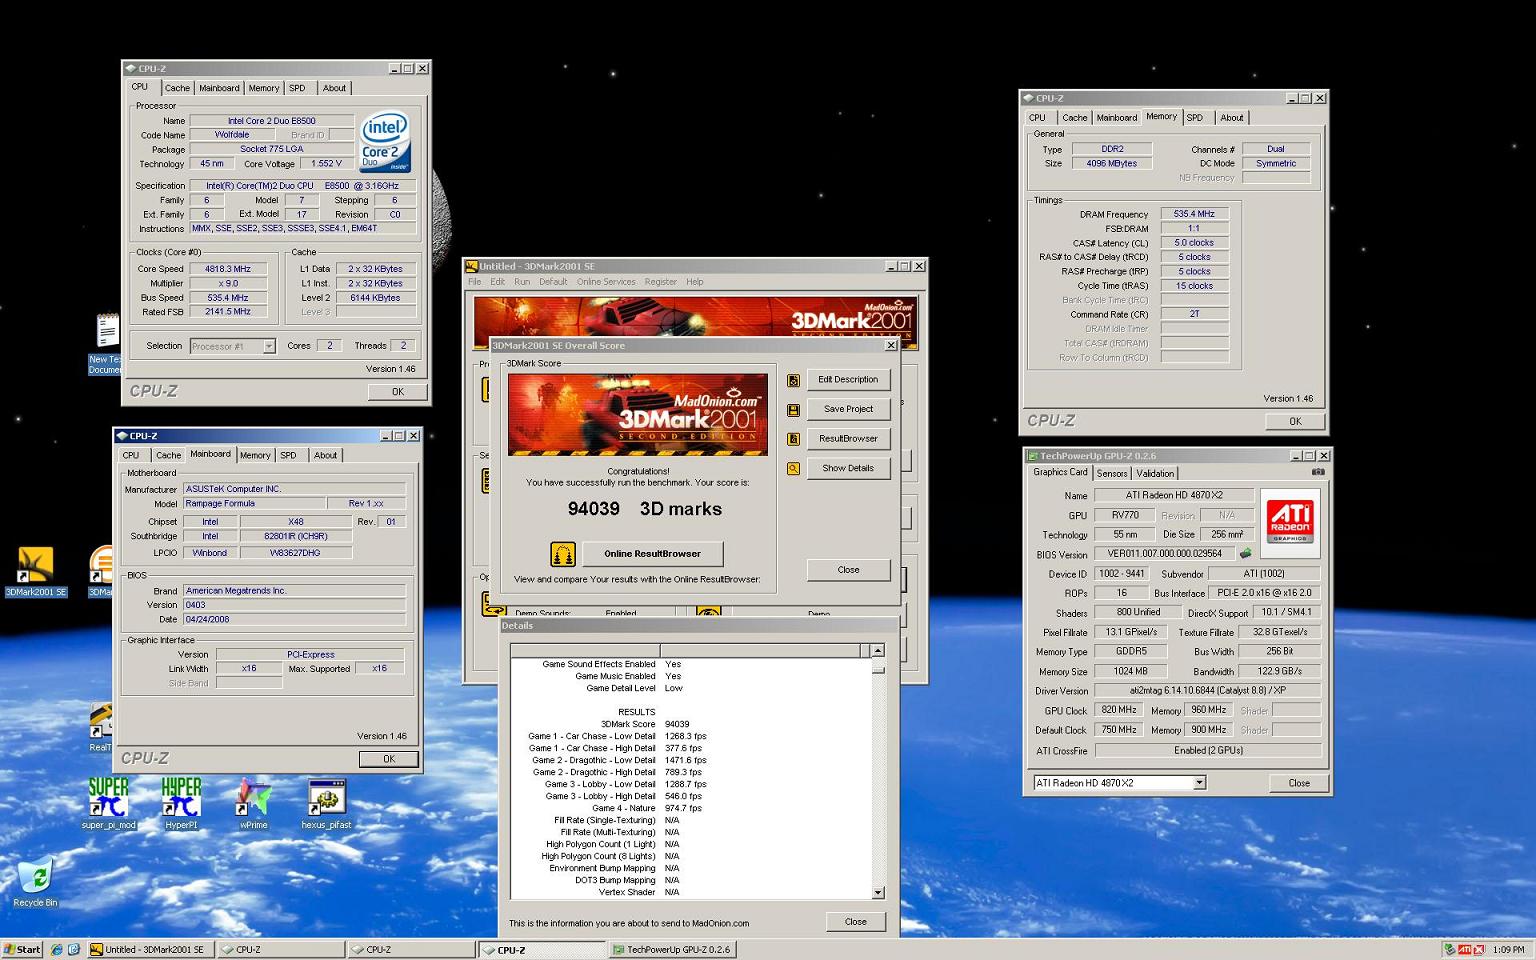Image resolution: width=1536 pixels, height=960 pixels.
Task: Open the Online Services menu in 3DMark2001
Action: pyautogui.click(x=606, y=282)
